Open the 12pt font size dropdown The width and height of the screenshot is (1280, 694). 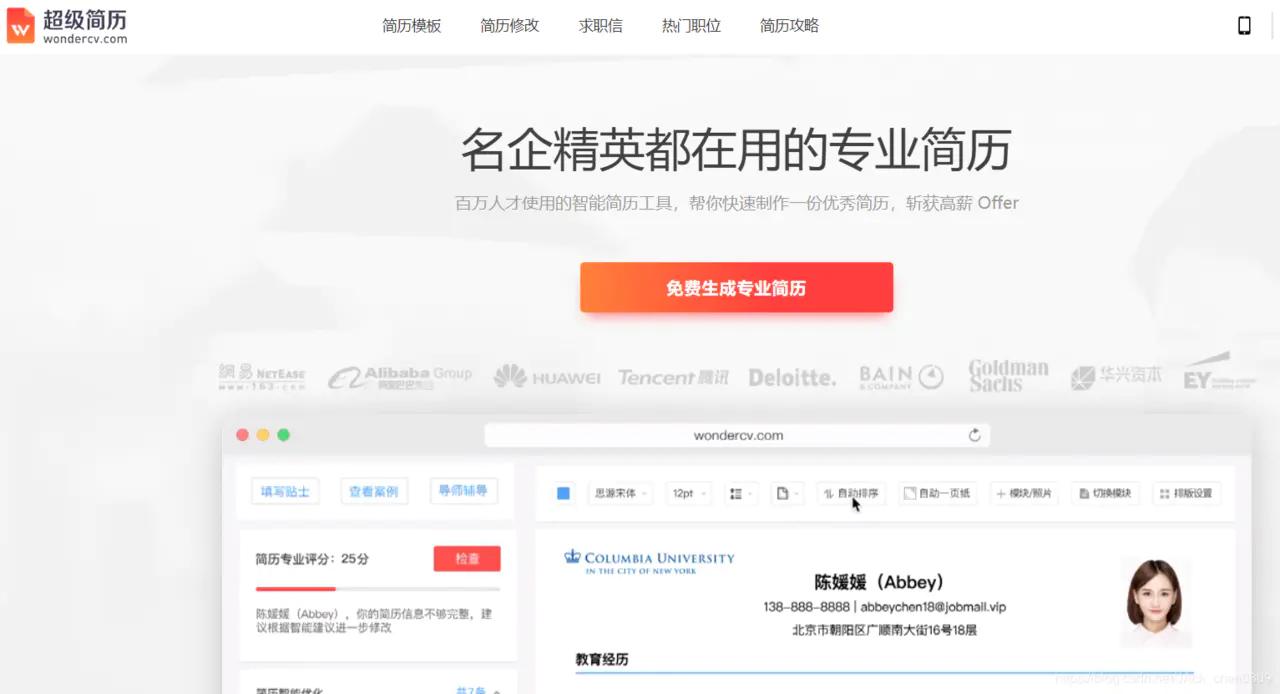click(x=688, y=493)
